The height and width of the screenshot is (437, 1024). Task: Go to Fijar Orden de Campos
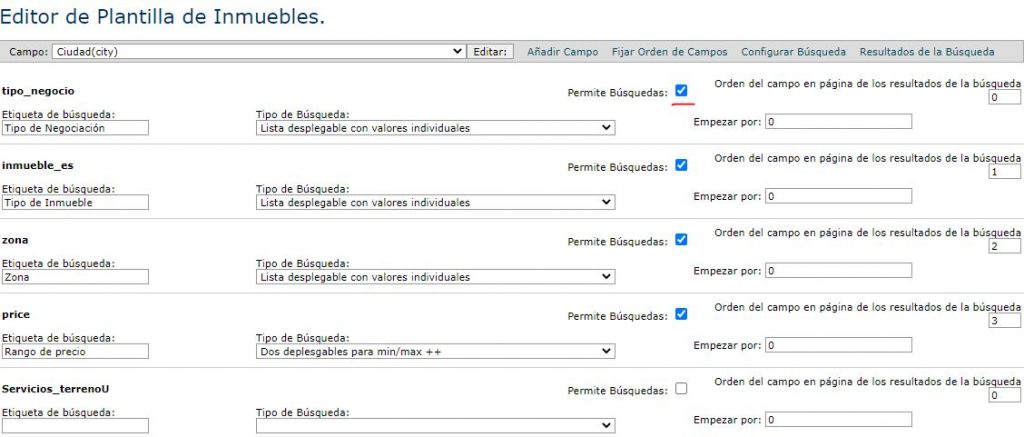tap(669, 52)
